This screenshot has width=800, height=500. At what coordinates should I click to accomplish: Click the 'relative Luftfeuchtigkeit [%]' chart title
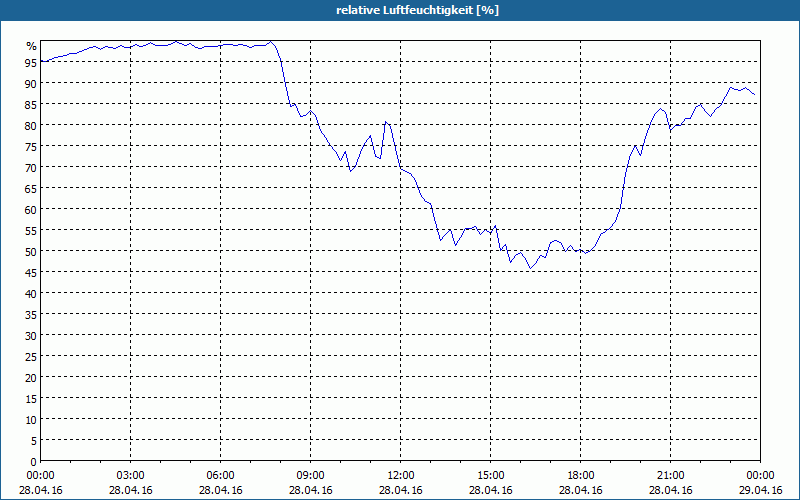[x=417, y=10]
